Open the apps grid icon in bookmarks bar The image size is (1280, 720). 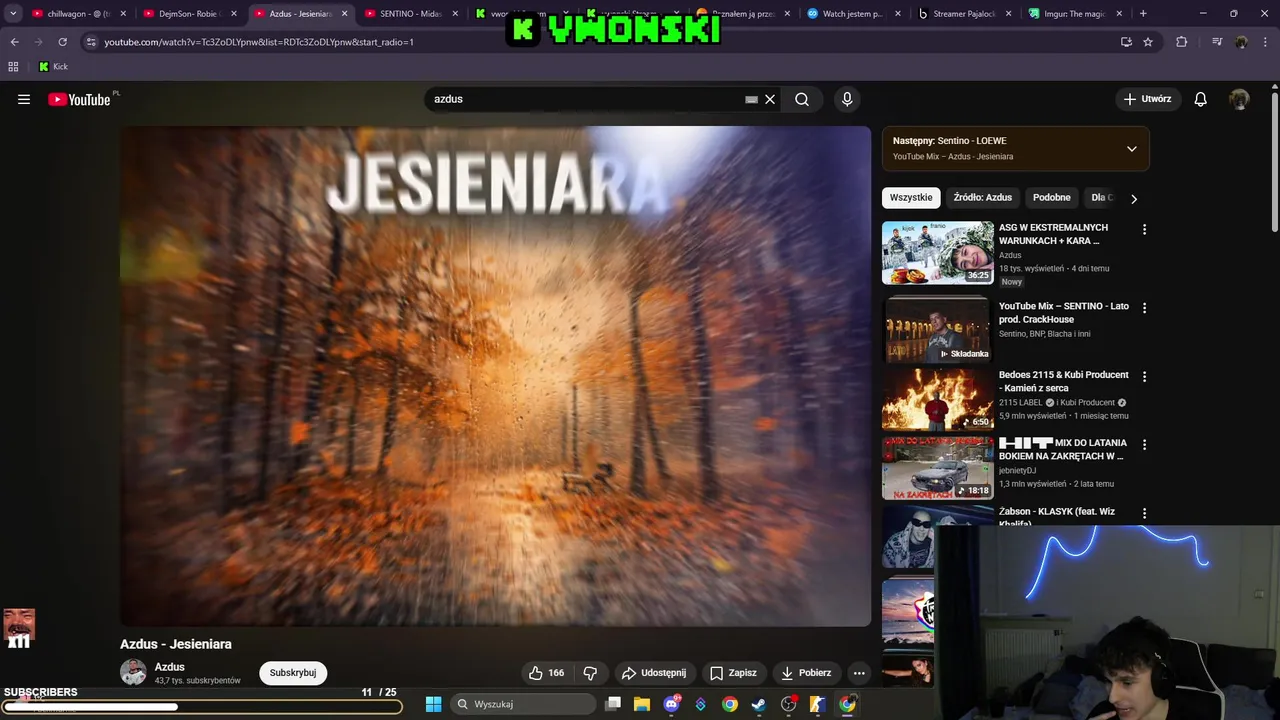[x=13, y=67]
